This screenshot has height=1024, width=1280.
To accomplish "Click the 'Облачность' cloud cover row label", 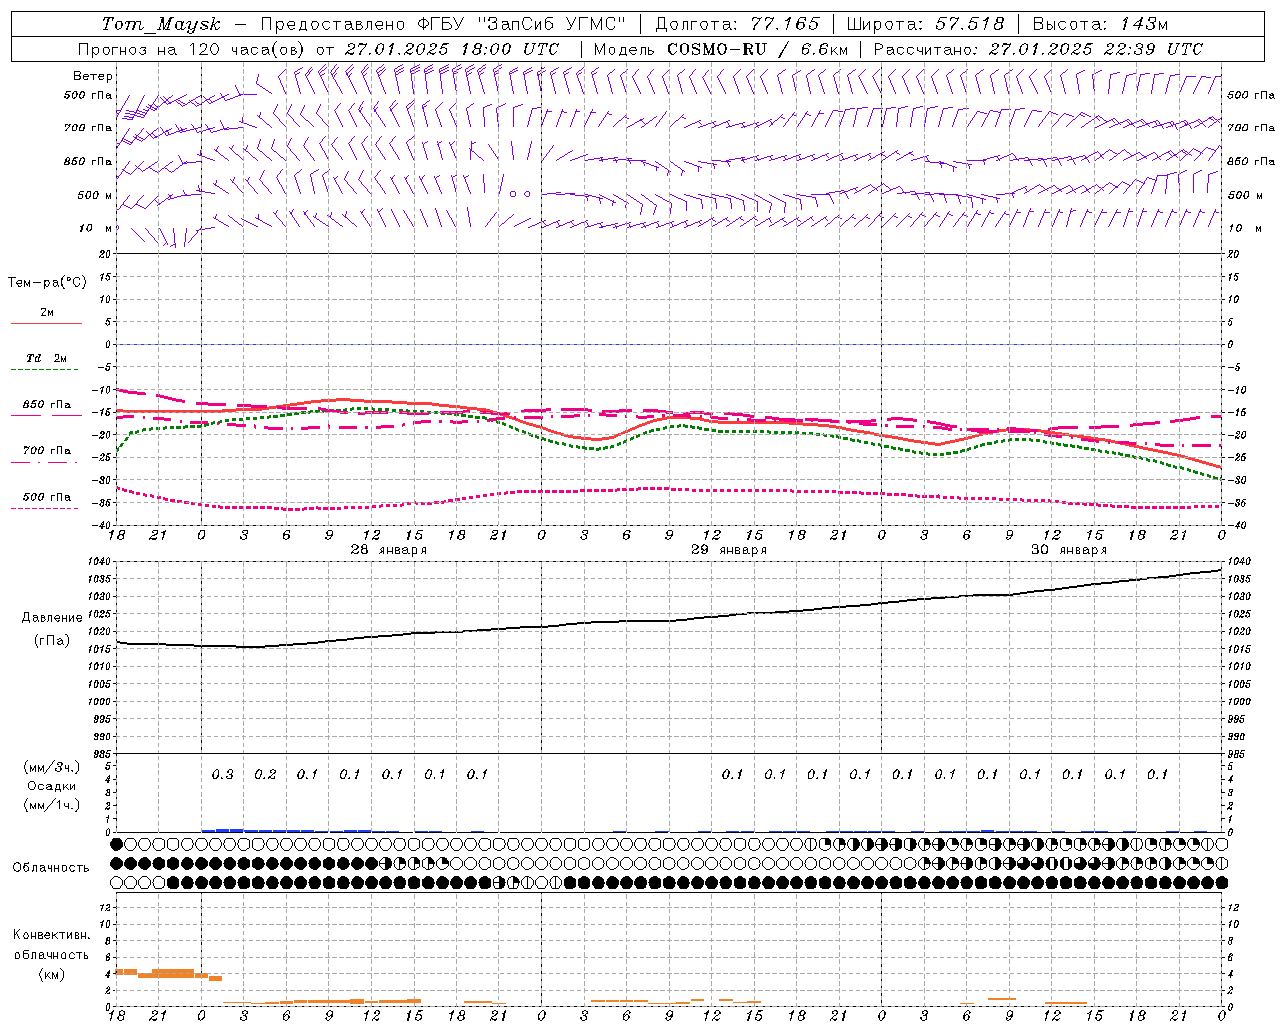I will pyautogui.click(x=51, y=867).
